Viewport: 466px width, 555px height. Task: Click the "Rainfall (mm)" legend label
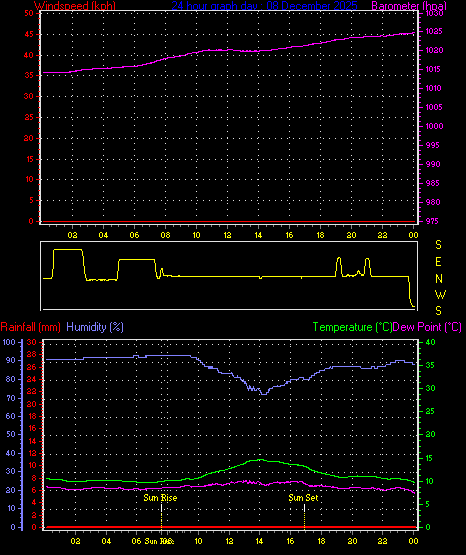[30, 327]
